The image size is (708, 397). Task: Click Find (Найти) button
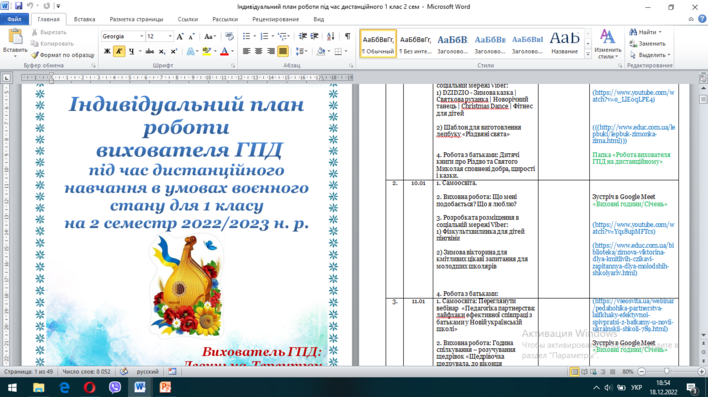click(x=646, y=32)
